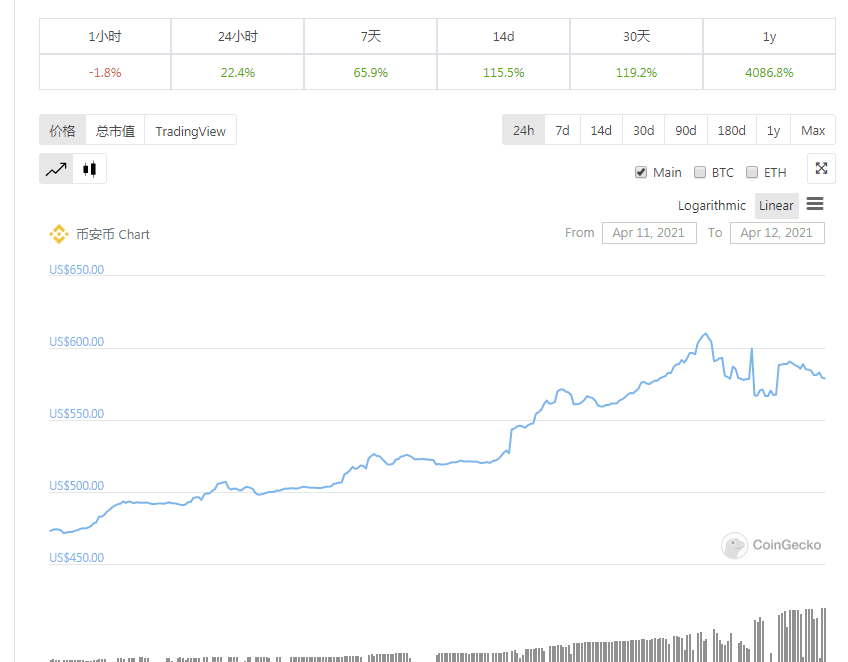The width and height of the screenshot is (848, 662).
Task: Click the Binance coin logo
Action: [60, 234]
